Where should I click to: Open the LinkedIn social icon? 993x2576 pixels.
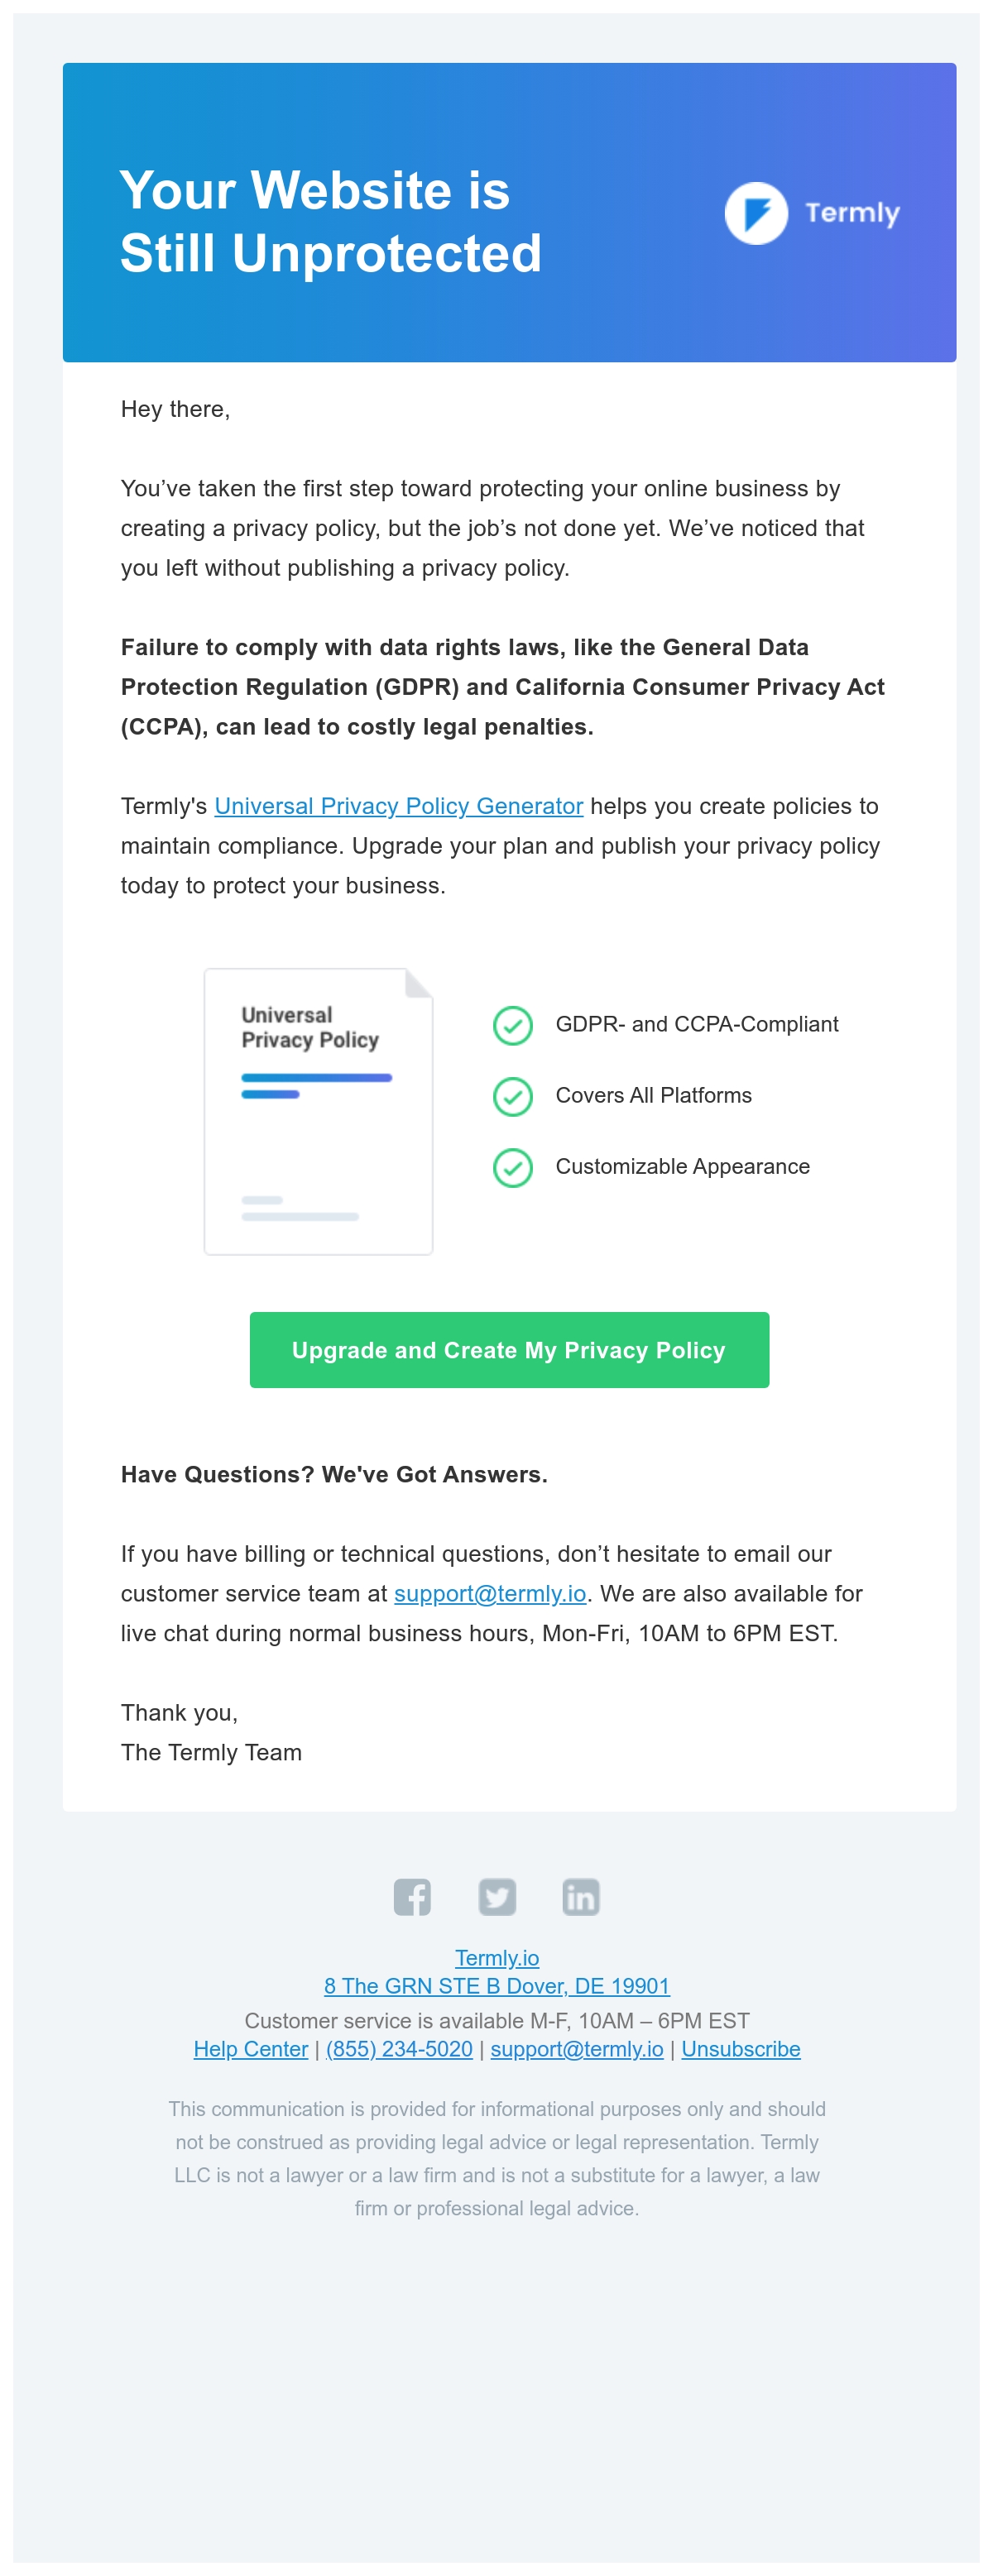click(x=581, y=1897)
